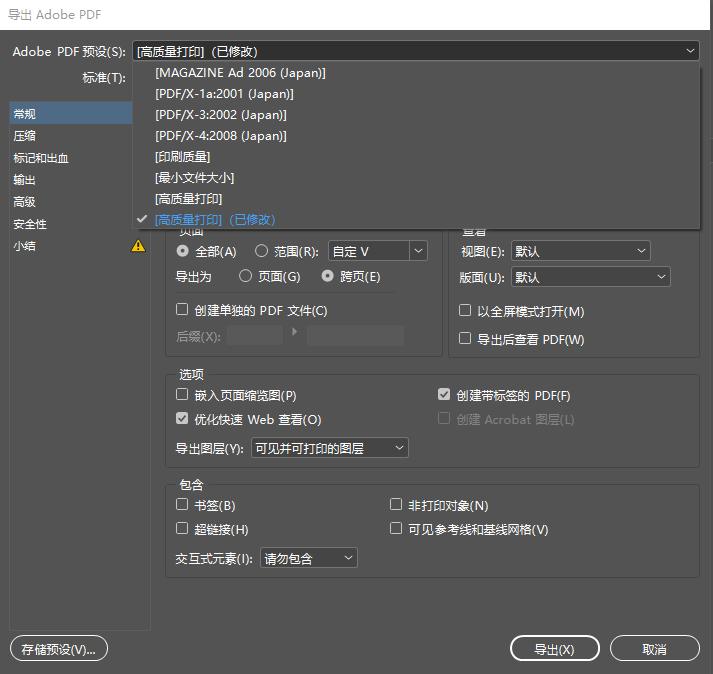Image resolution: width=713 pixels, height=674 pixels.
Task: Open the 交互式元素(I) dropdown
Action: pyautogui.click(x=309, y=558)
